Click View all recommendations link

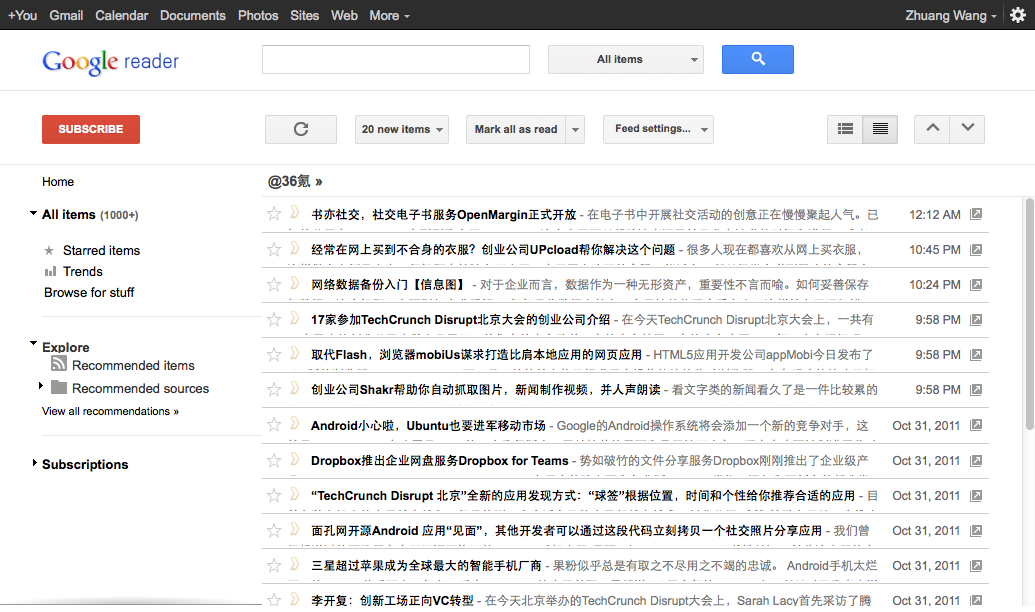tap(110, 411)
